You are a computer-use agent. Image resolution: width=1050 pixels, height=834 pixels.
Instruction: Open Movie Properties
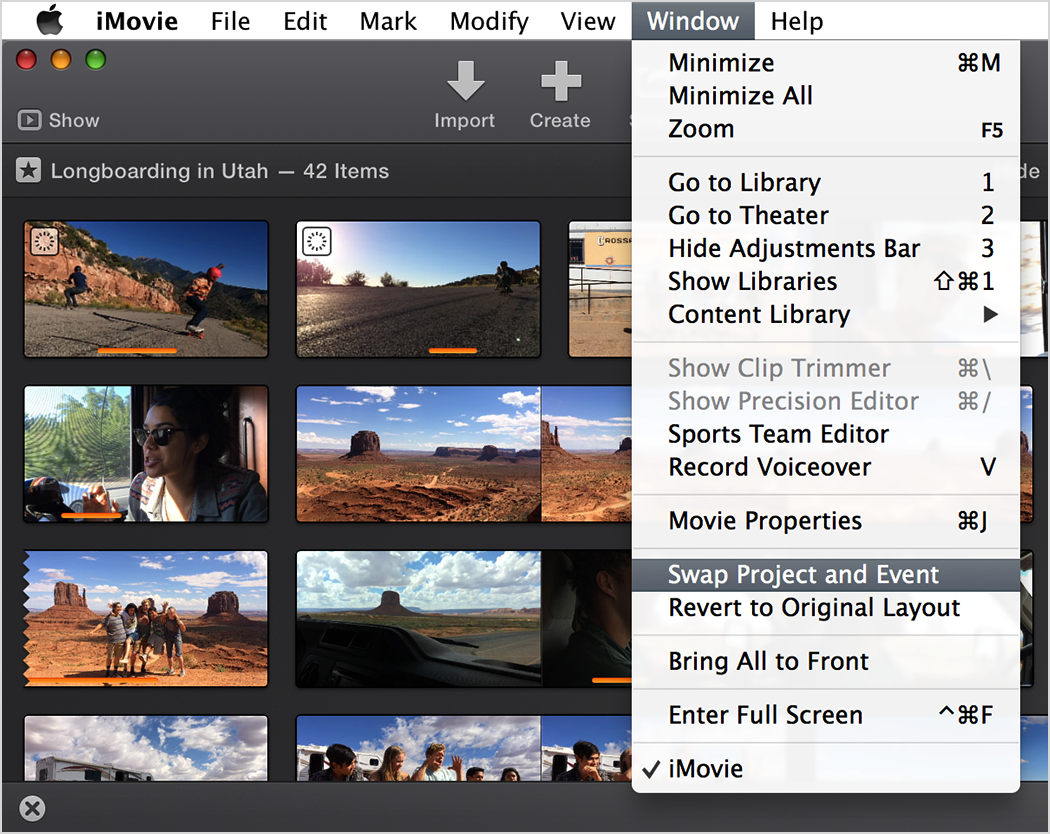826,520
